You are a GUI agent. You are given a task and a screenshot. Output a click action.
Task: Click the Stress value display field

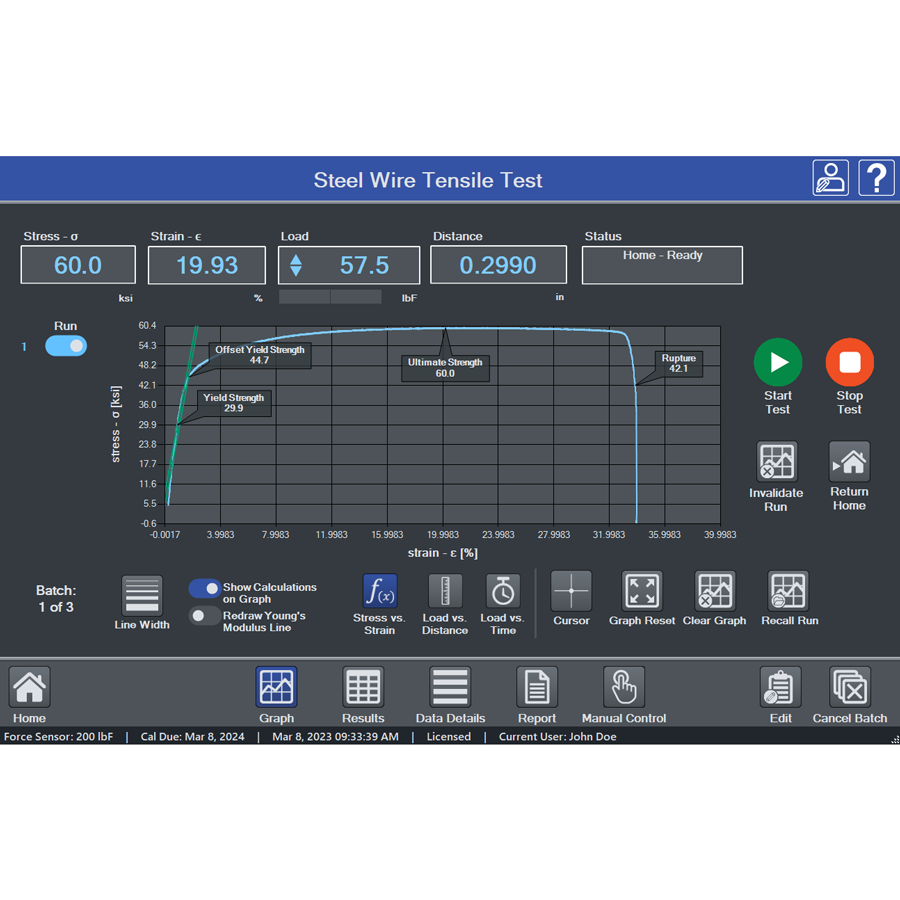pyautogui.click(x=78, y=266)
